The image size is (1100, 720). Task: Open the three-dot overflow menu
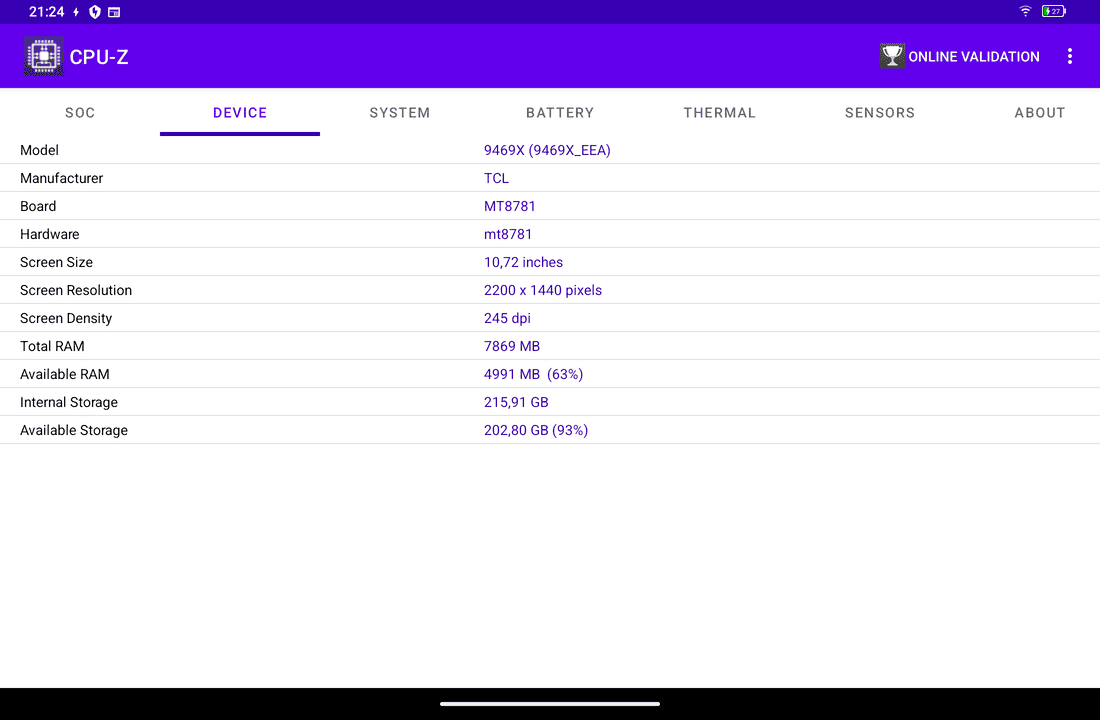click(1069, 56)
